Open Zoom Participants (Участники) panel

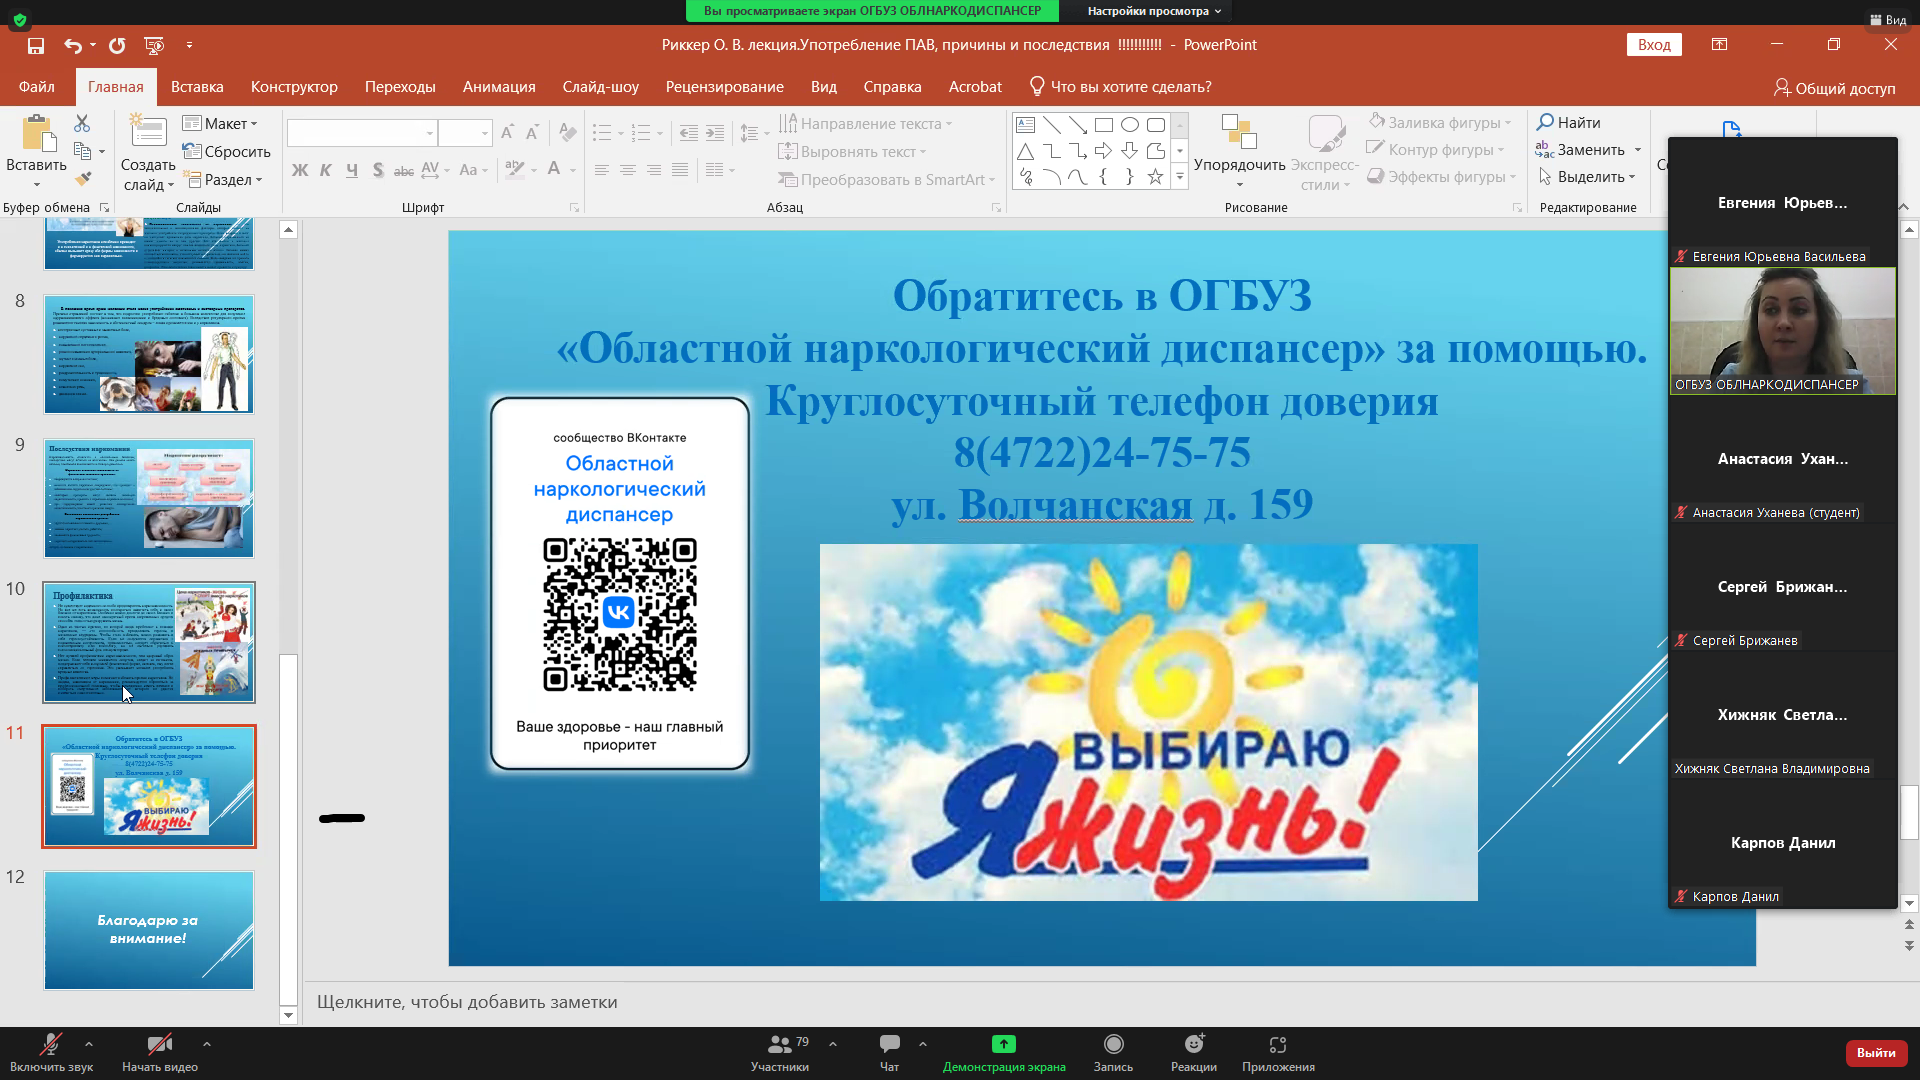780,1053
